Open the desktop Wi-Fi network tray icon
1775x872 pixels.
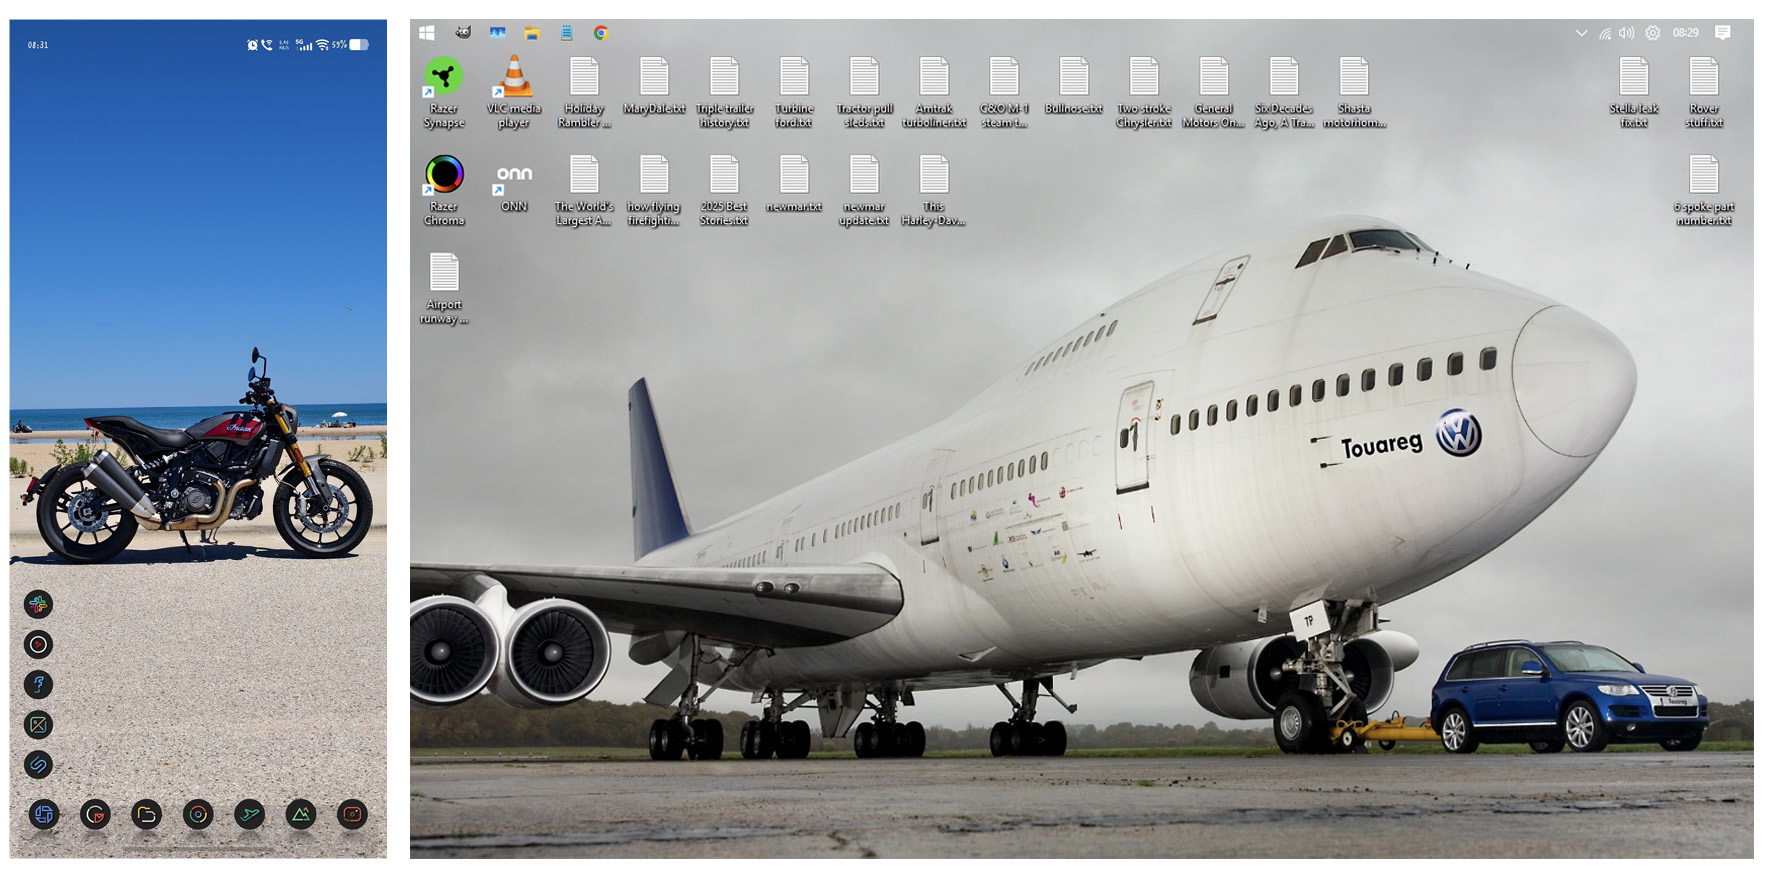(x=1605, y=33)
